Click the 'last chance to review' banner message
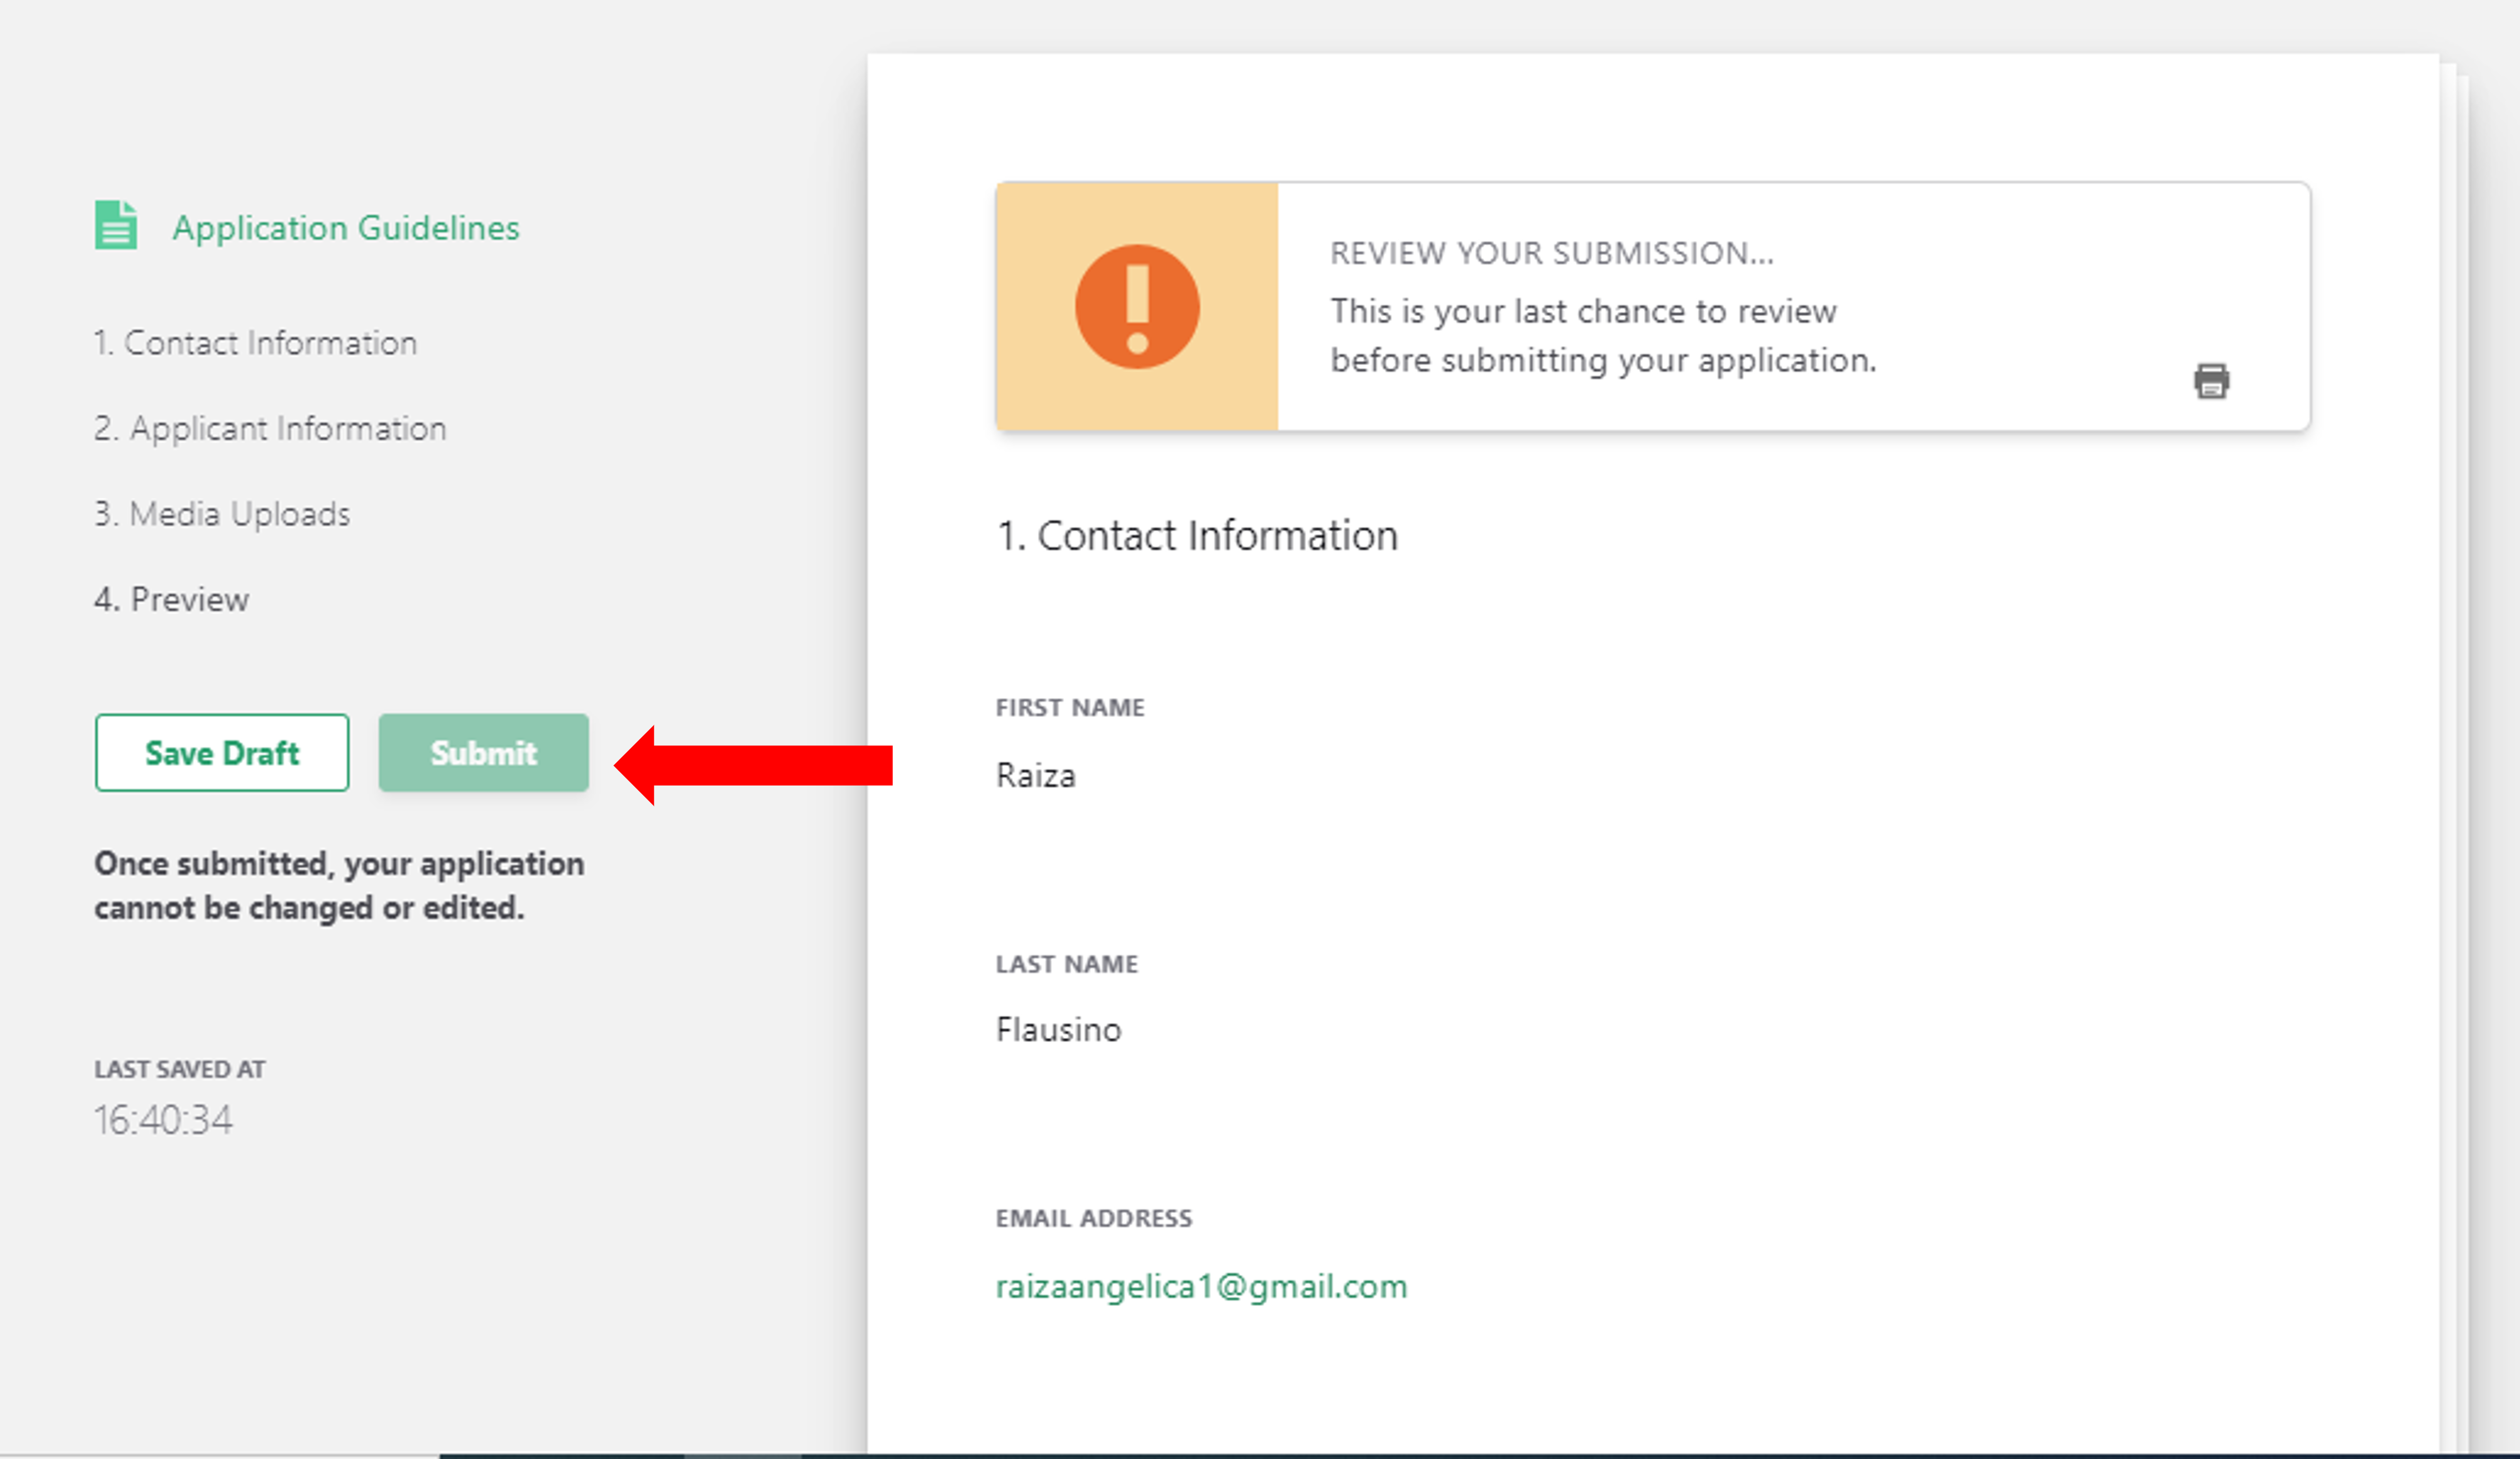Viewport: 2520px width, 1459px height. pos(1603,336)
